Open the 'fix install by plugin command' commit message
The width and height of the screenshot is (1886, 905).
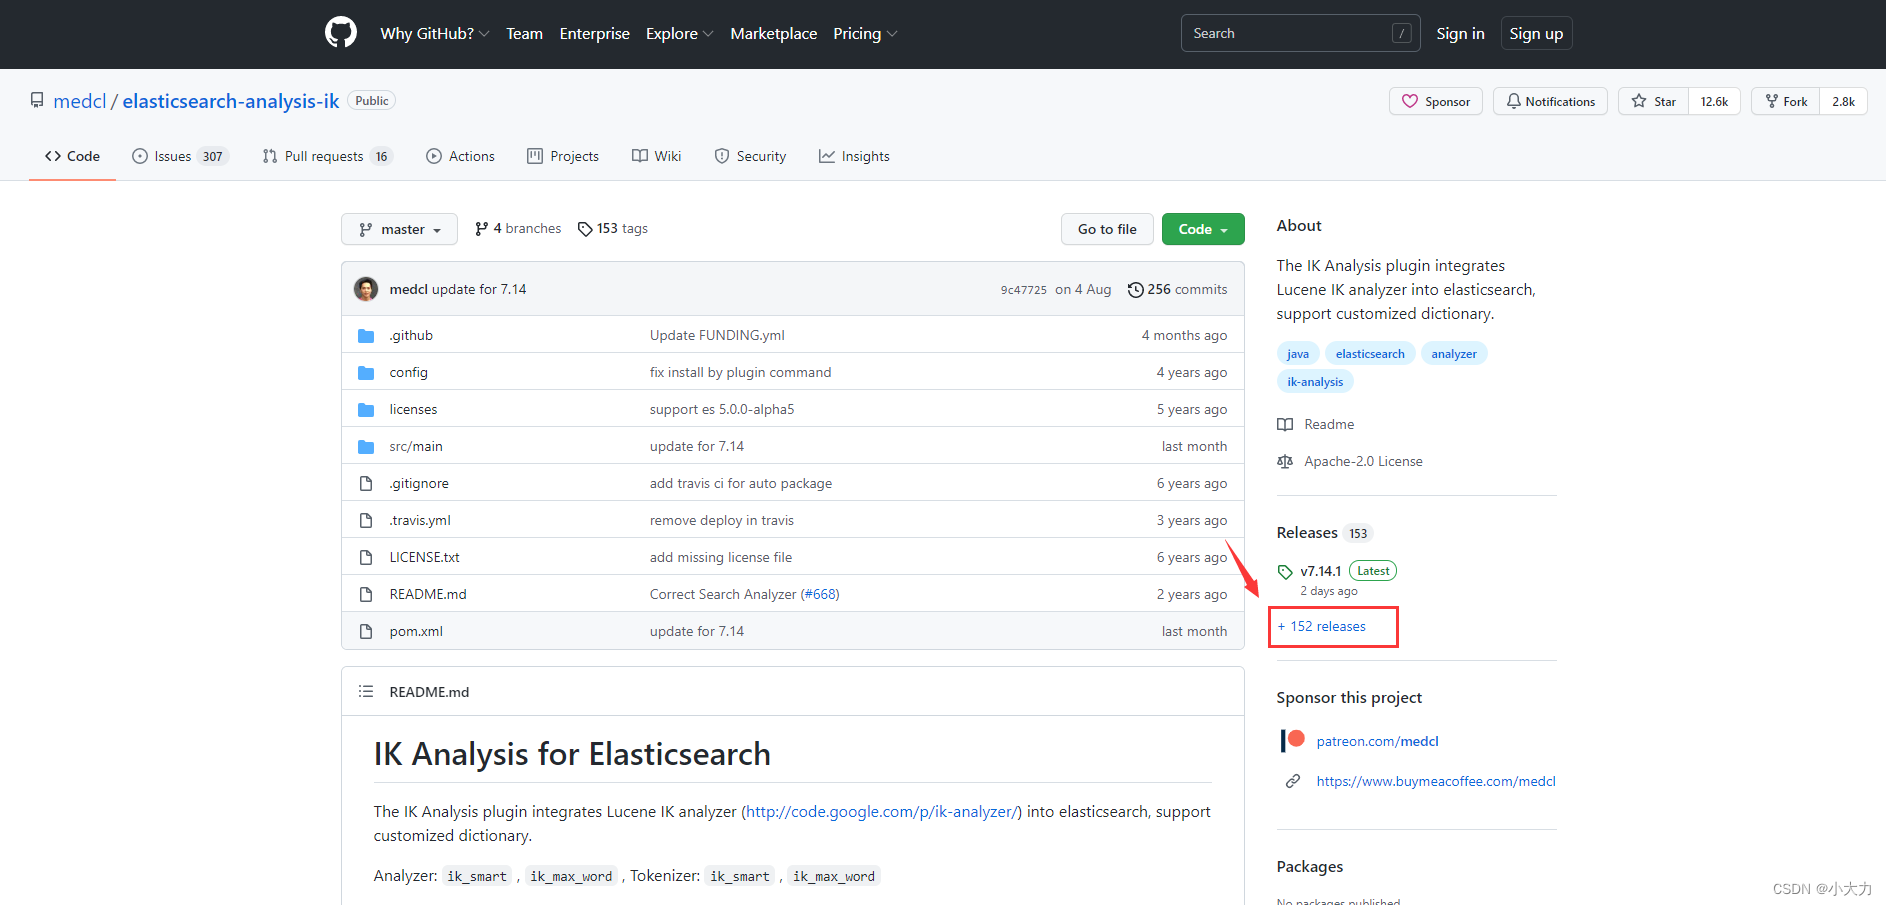click(x=740, y=372)
